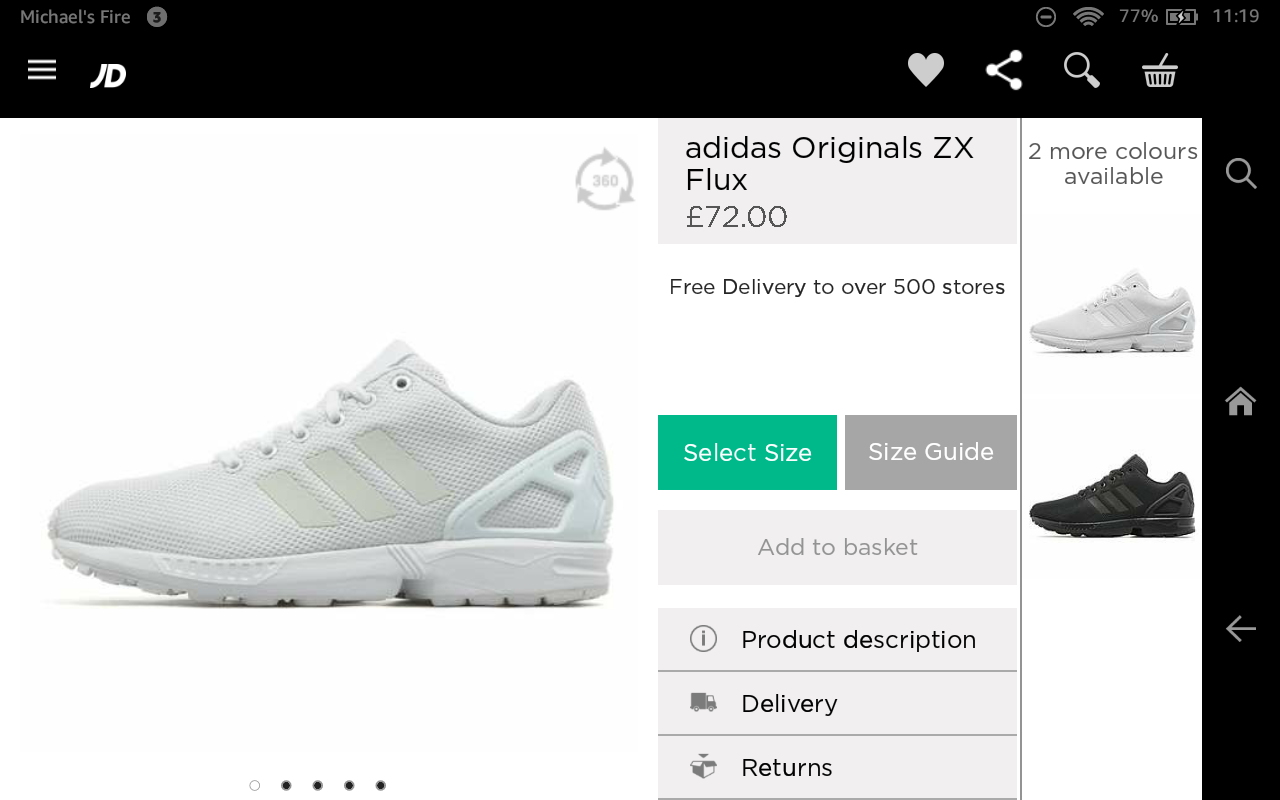Go back using the back arrow
Viewport: 1280px width, 800px height.
tap(1240, 628)
